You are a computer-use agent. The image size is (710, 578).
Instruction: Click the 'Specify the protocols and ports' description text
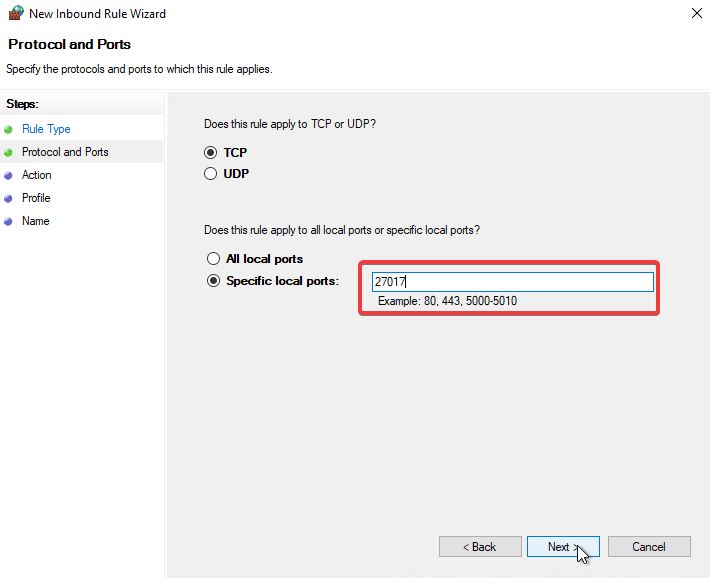139,69
